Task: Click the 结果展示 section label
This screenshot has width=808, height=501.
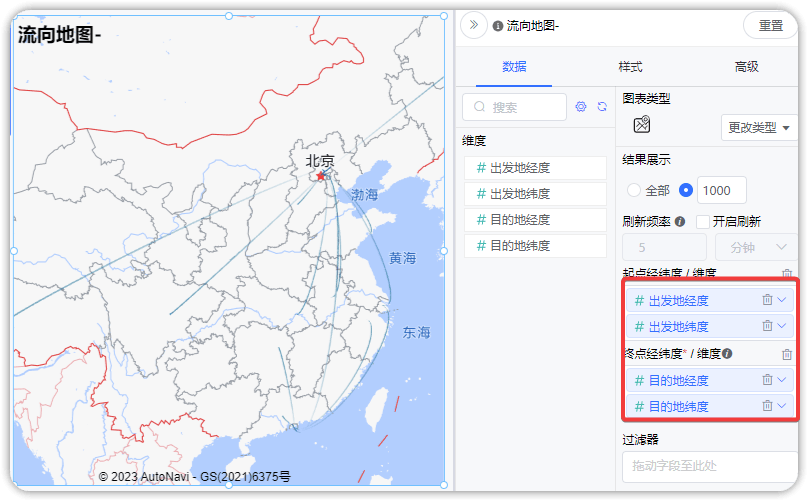Action: [646, 160]
